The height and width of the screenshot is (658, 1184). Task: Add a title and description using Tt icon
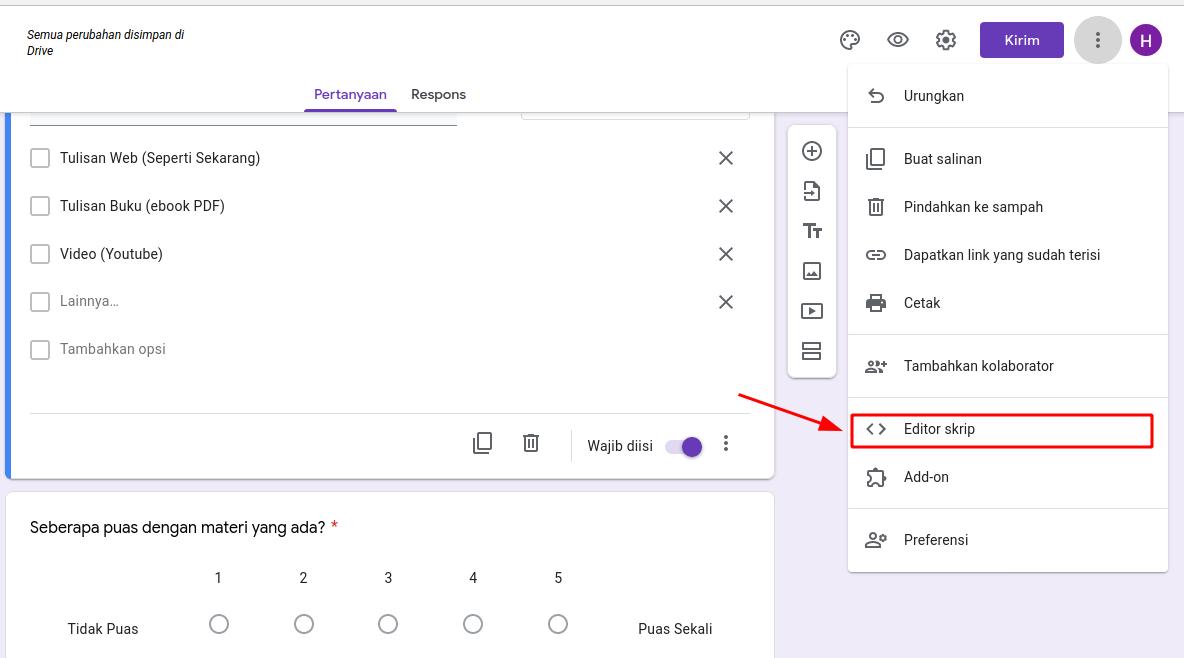point(812,230)
